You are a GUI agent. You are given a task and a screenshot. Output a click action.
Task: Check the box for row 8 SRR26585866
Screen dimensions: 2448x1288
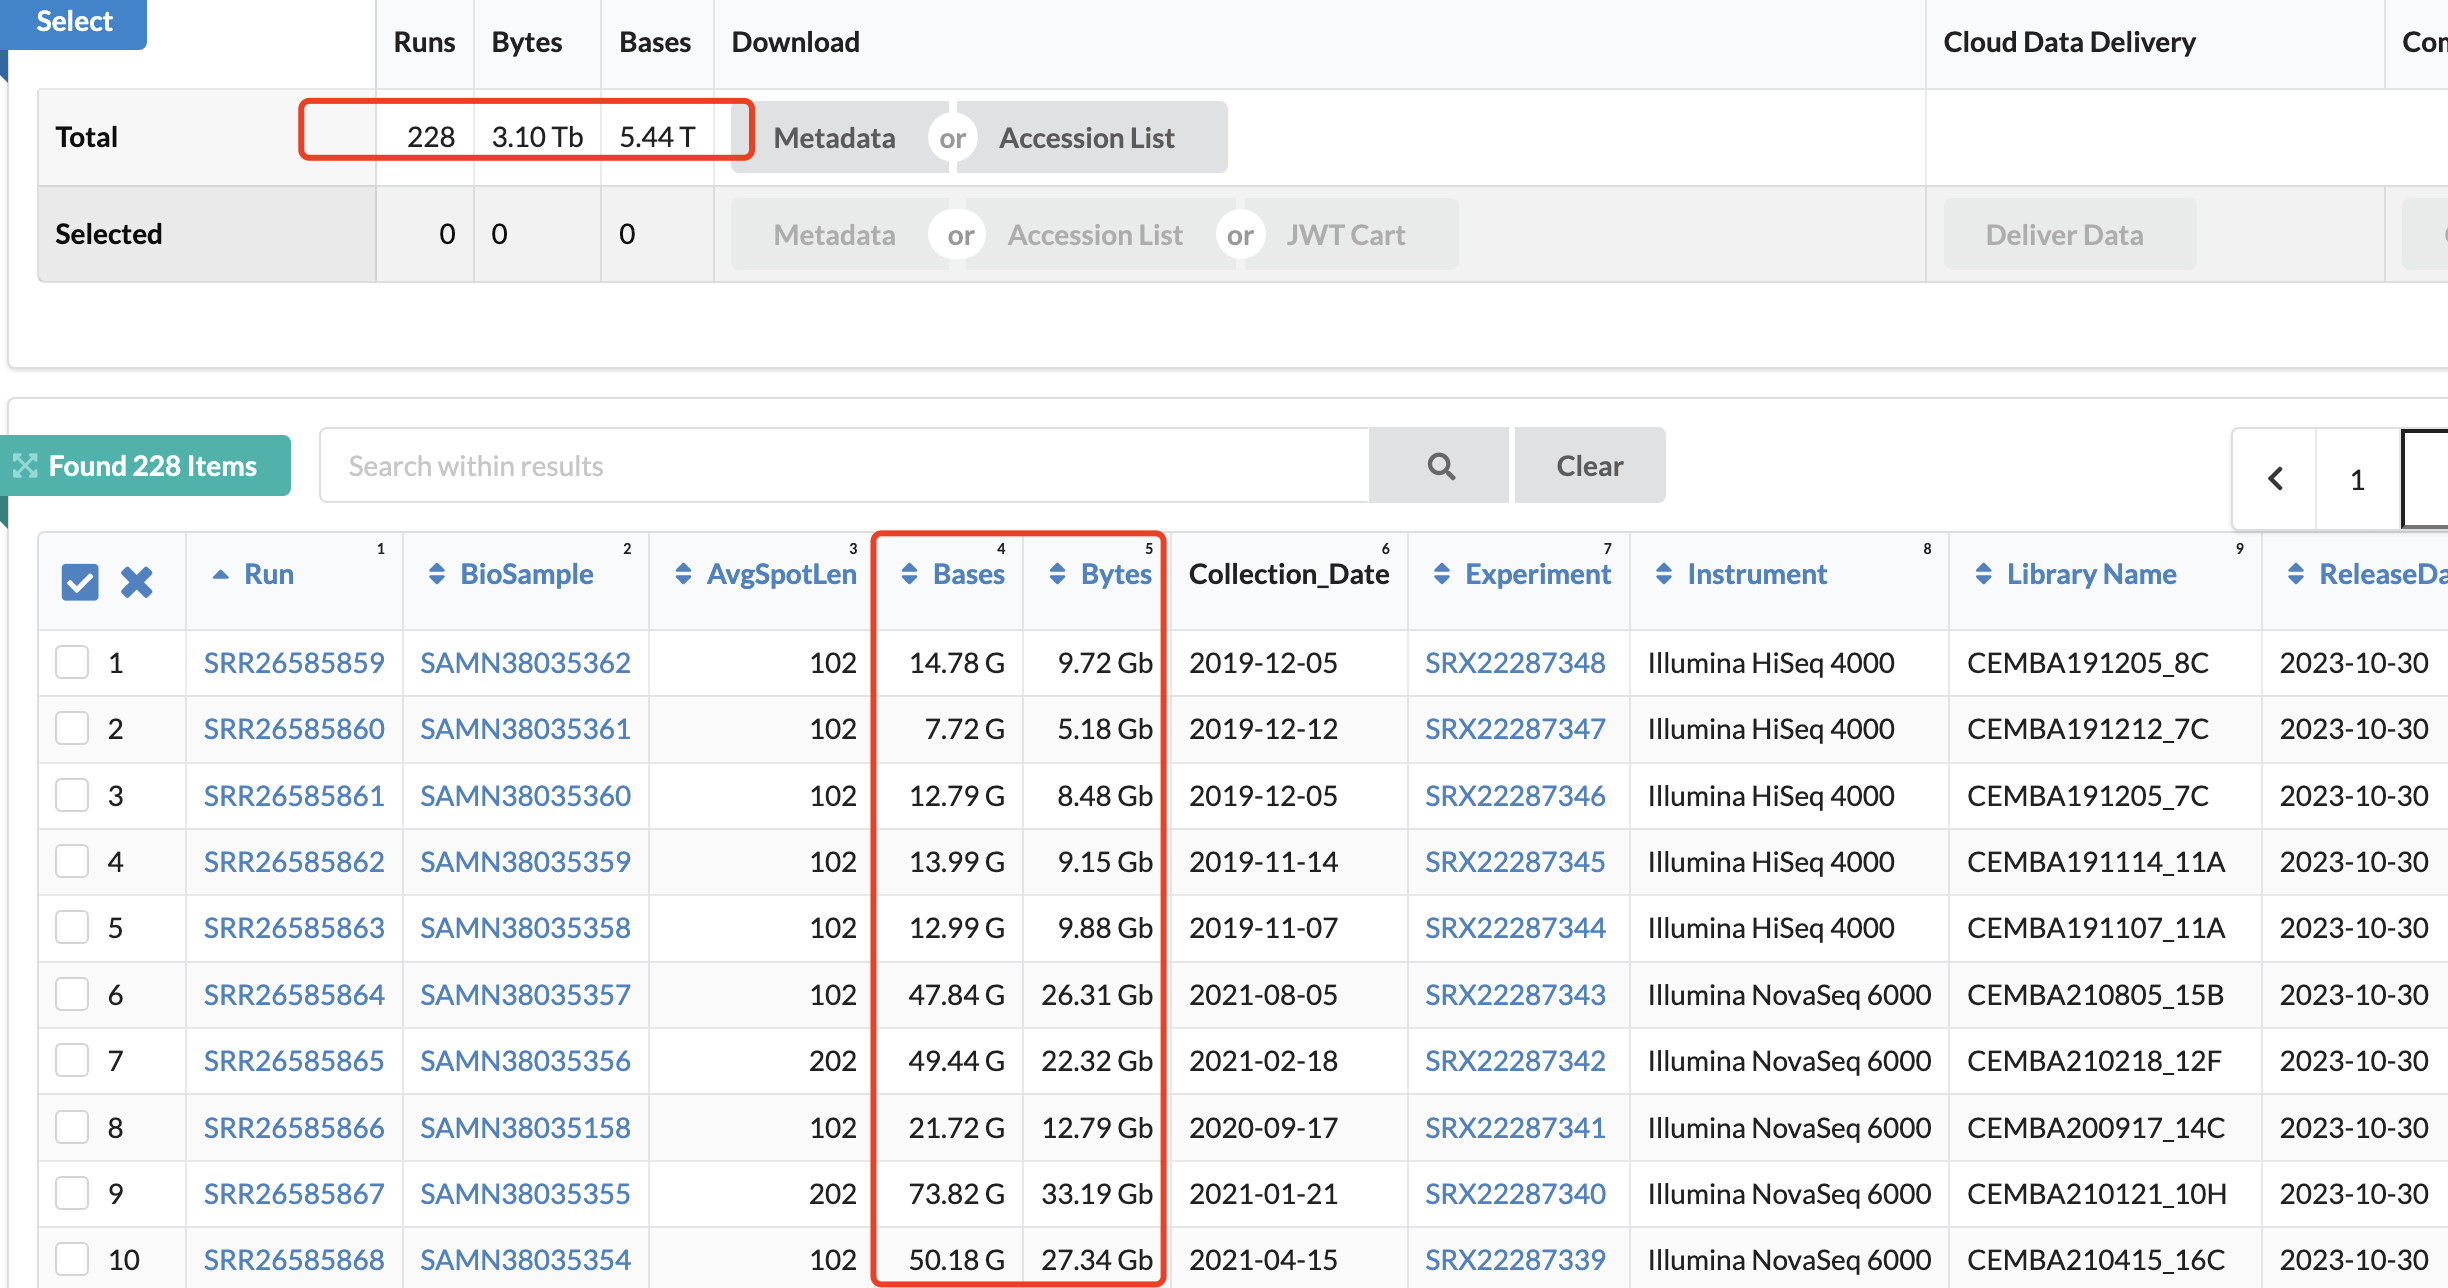pyautogui.click(x=72, y=1127)
